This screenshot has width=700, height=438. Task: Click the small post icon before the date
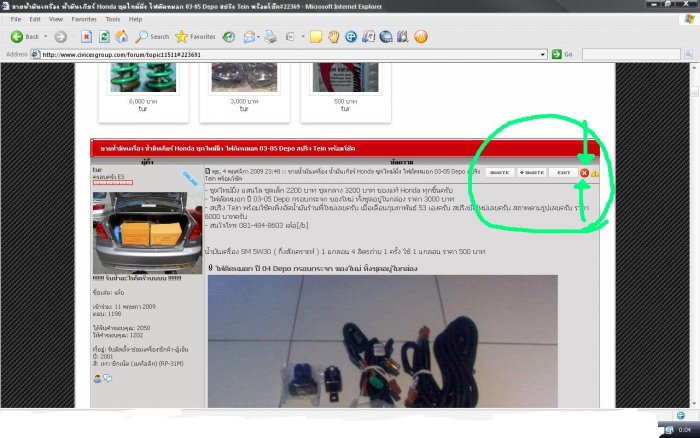[x=208, y=171]
